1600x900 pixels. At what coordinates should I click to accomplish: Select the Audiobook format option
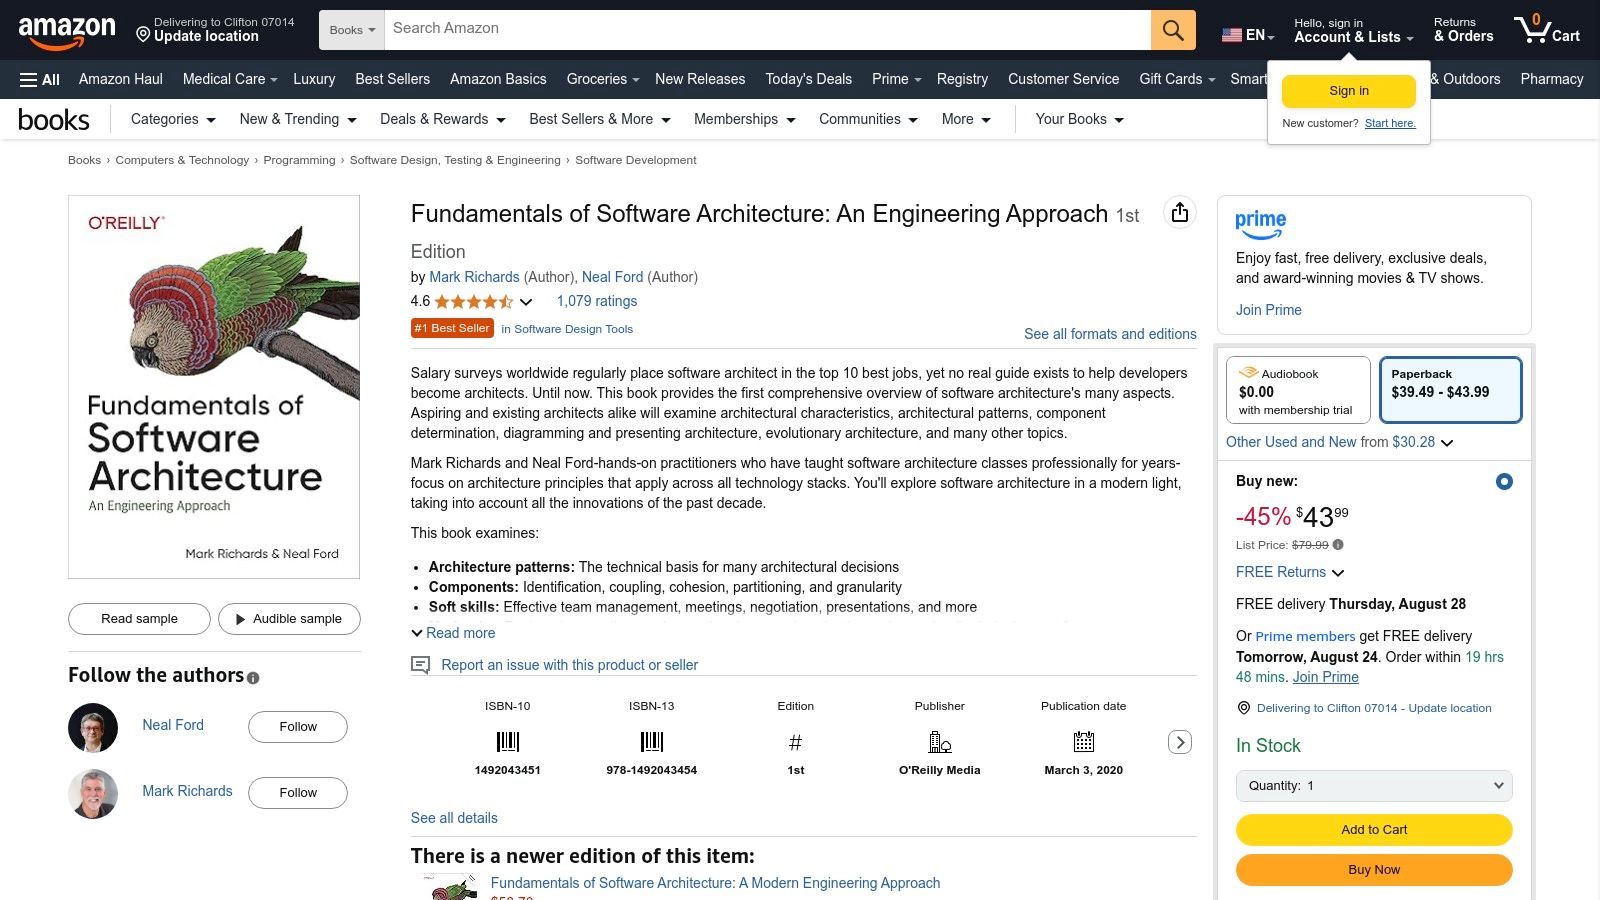[1298, 390]
